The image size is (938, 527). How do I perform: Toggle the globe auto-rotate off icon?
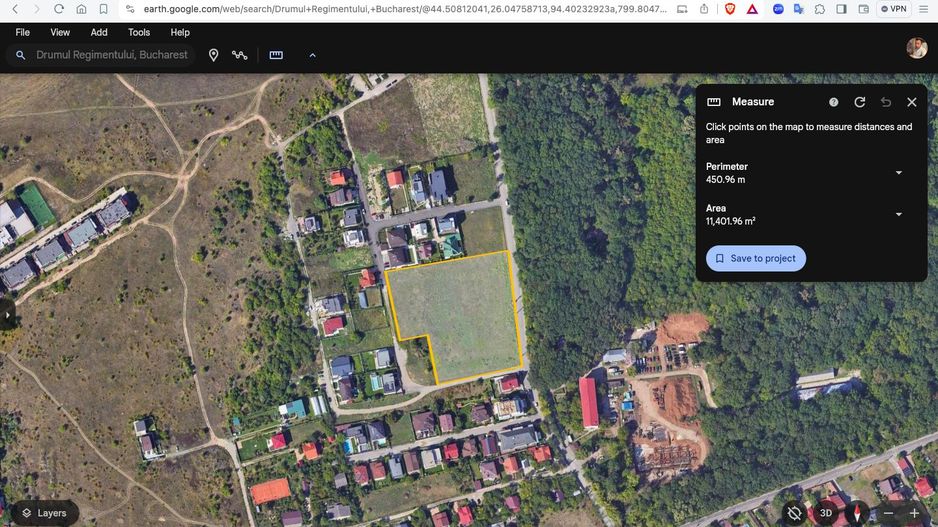coord(794,513)
